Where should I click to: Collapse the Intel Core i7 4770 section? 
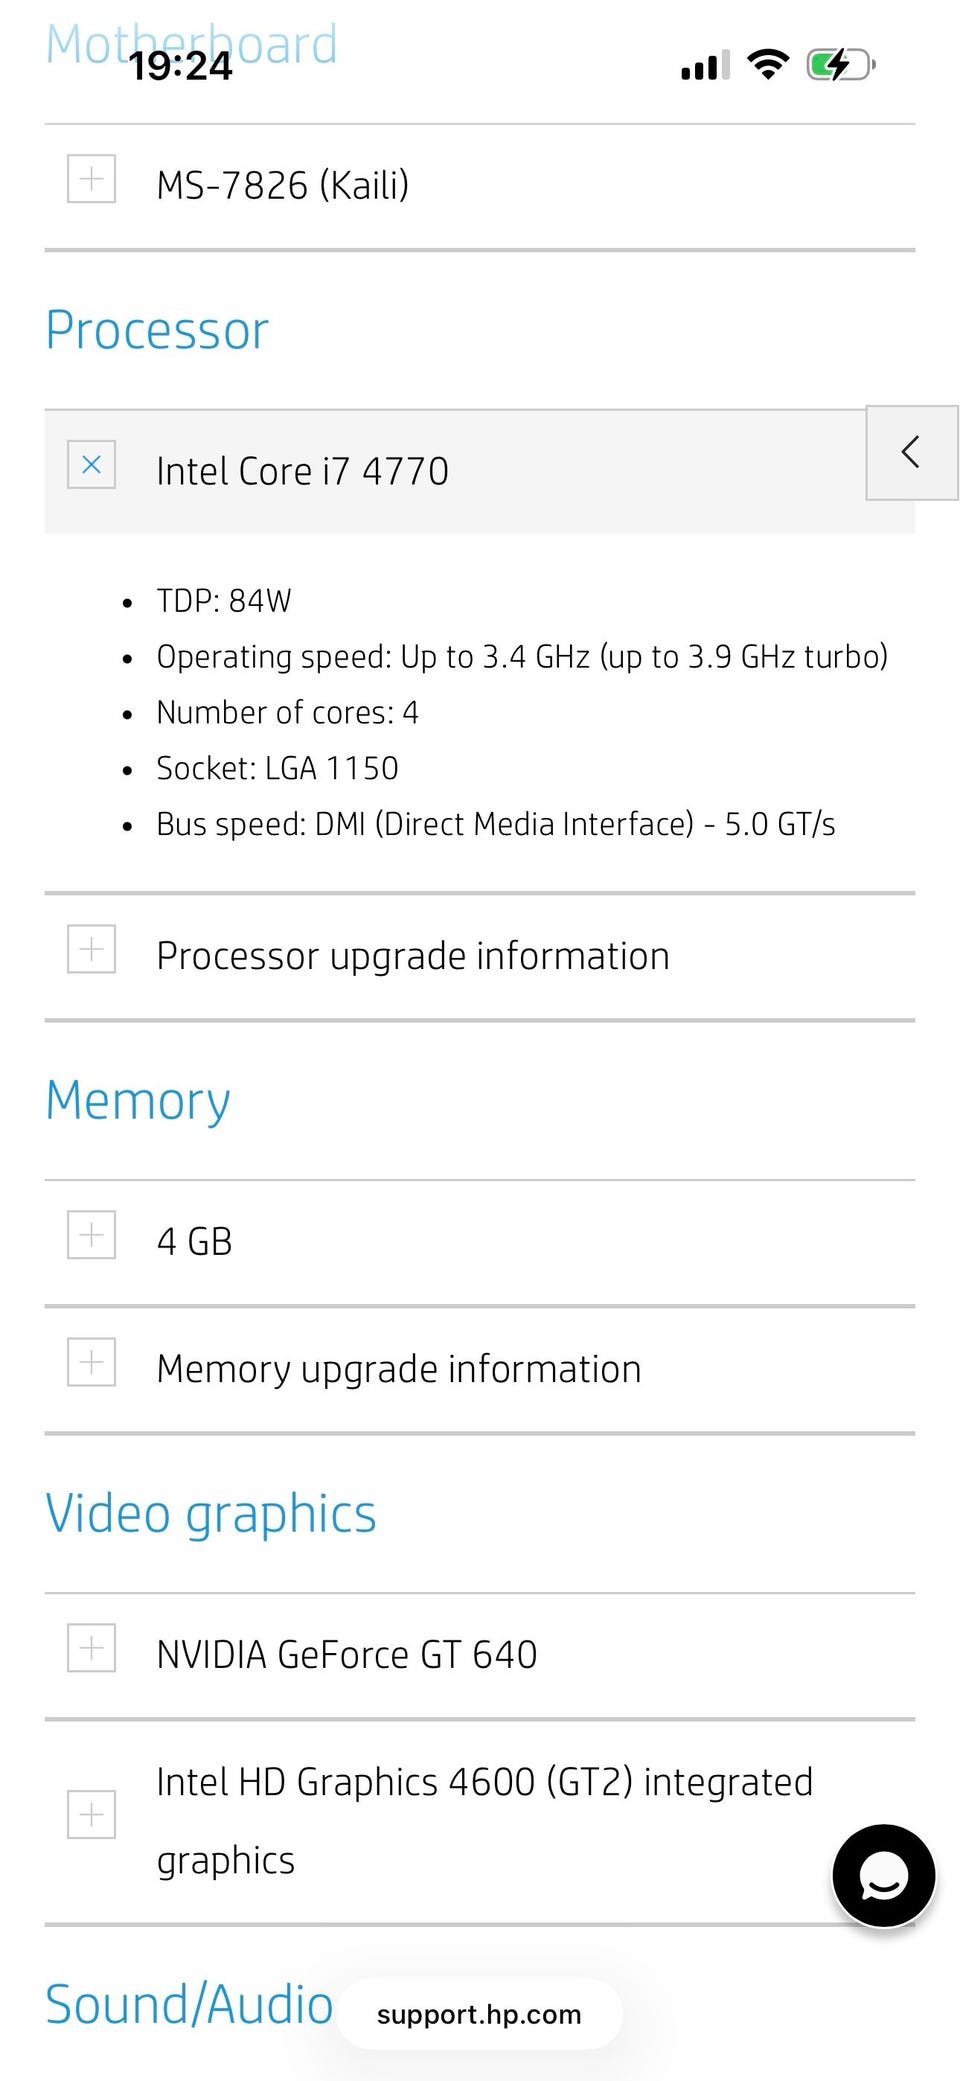(x=91, y=465)
